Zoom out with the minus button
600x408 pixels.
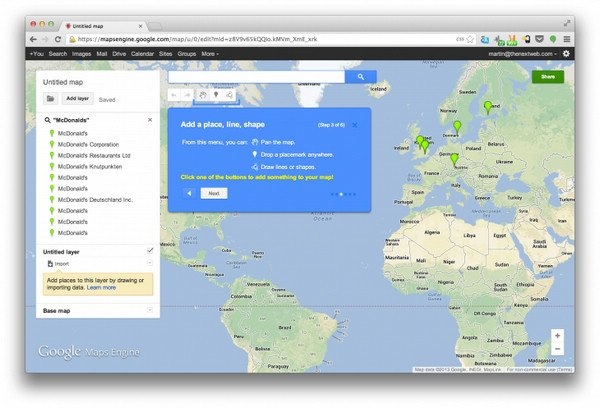tap(557, 349)
